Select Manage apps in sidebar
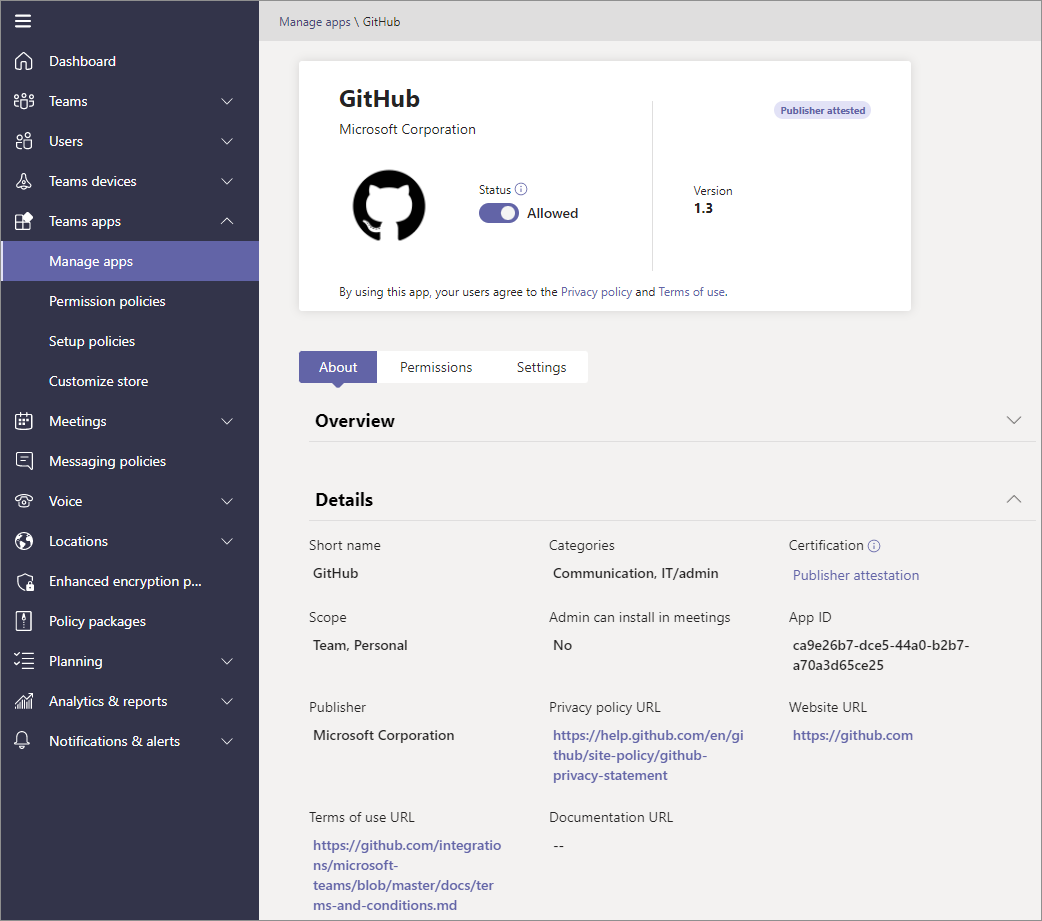1042x921 pixels. coord(130,261)
